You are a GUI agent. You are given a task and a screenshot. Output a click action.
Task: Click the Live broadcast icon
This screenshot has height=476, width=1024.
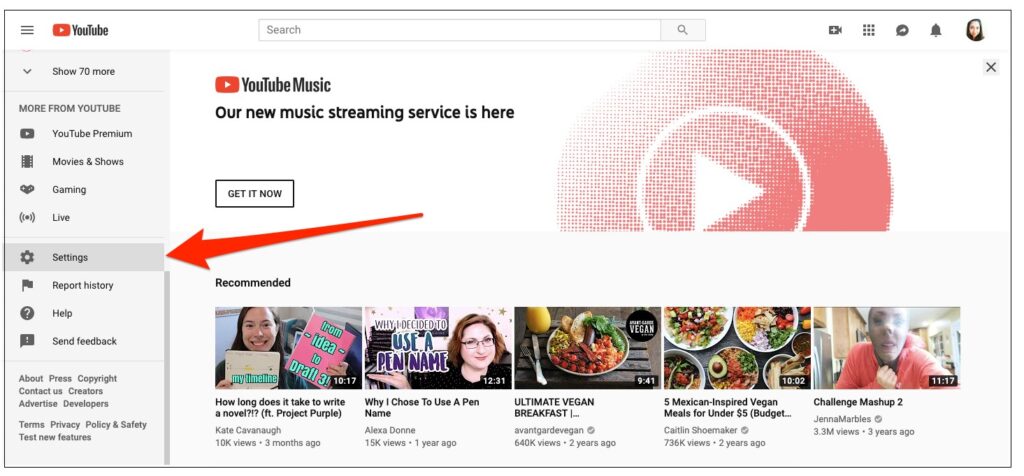tap(27, 217)
